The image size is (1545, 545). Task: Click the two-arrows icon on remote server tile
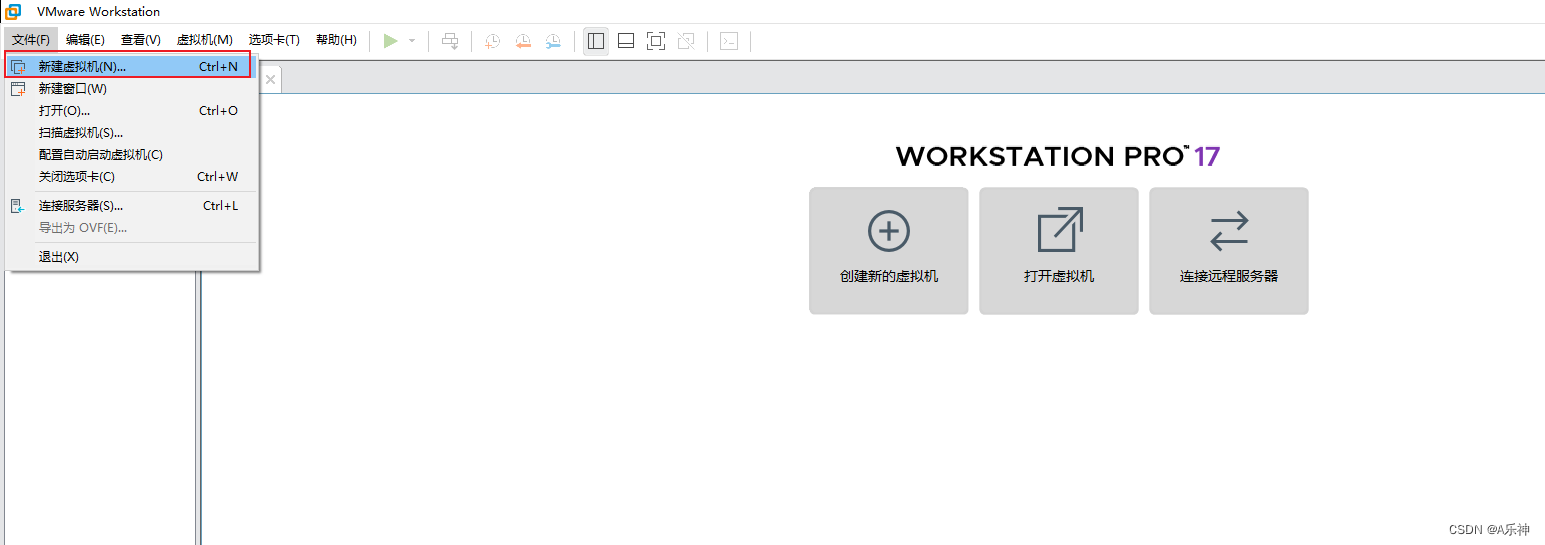(1229, 230)
